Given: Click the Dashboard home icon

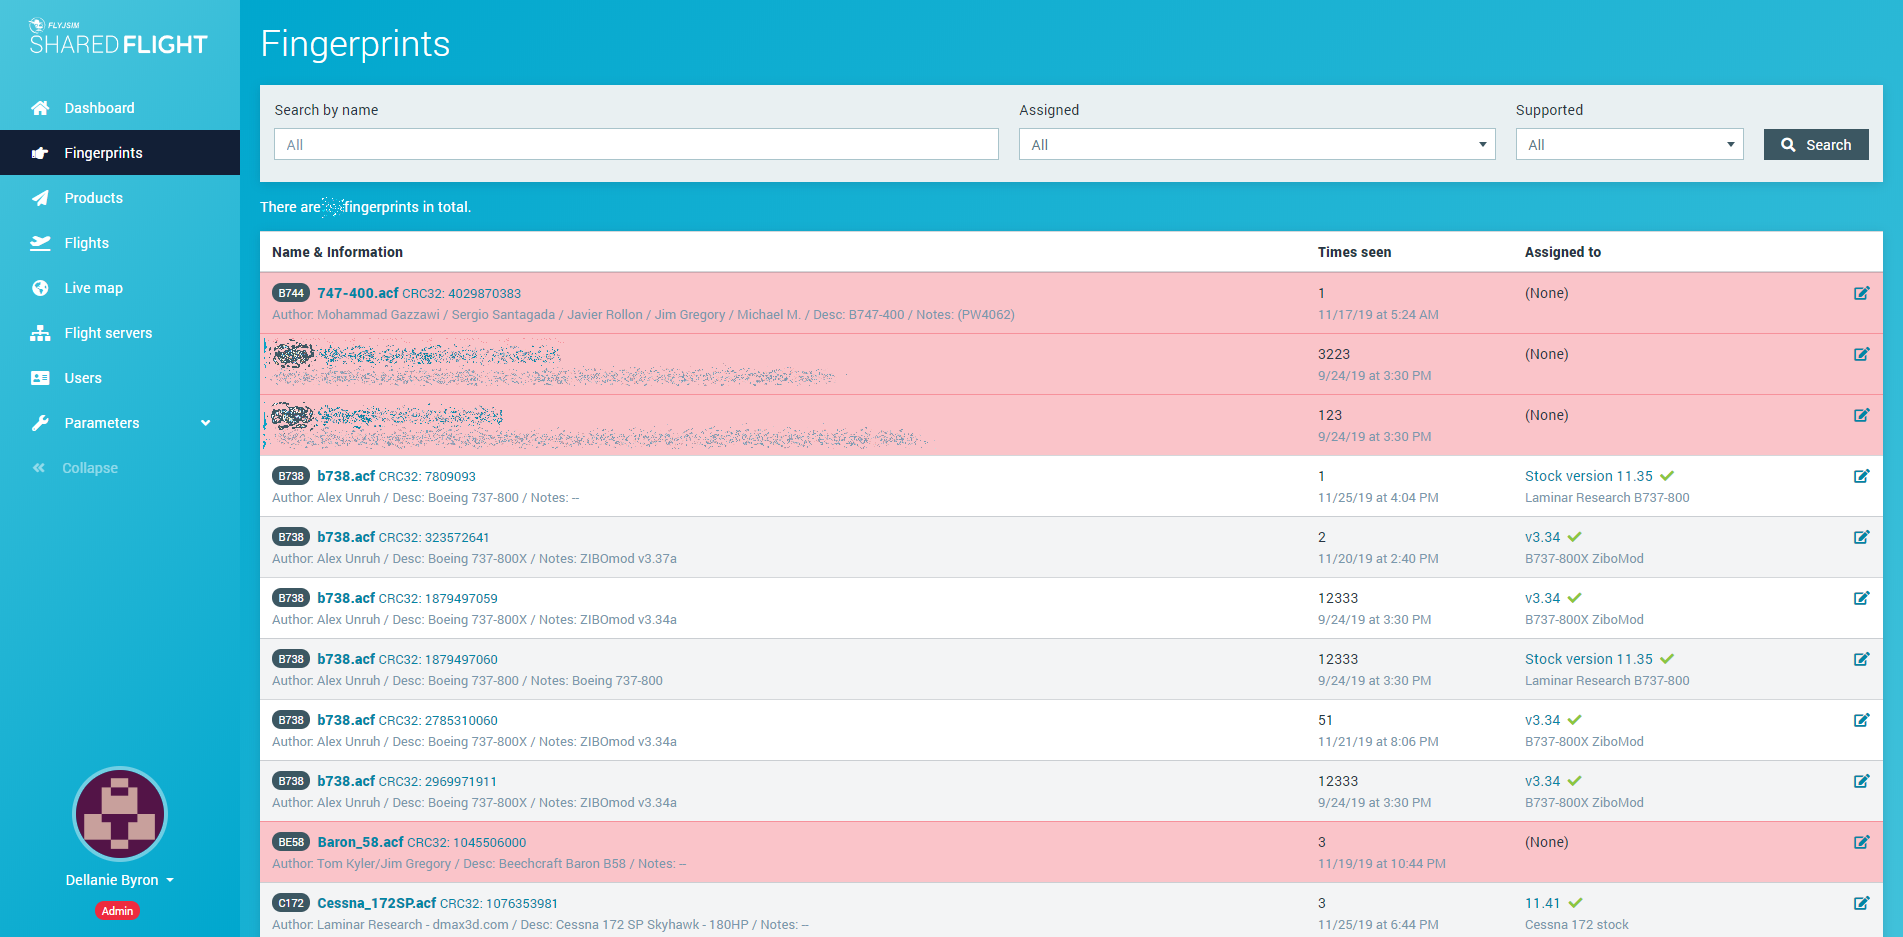Looking at the screenshot, I should click(x=40, y=108).
